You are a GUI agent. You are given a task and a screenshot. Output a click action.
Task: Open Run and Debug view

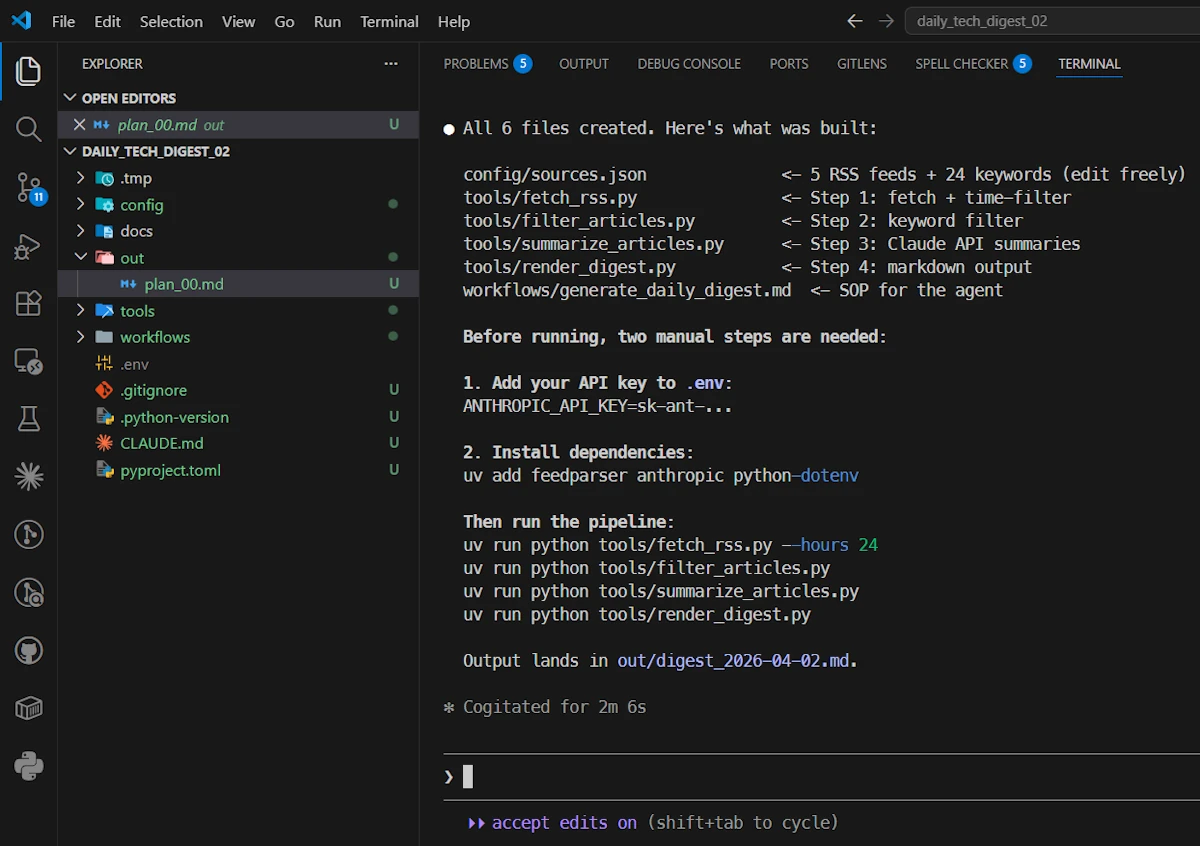coord(28,246)
